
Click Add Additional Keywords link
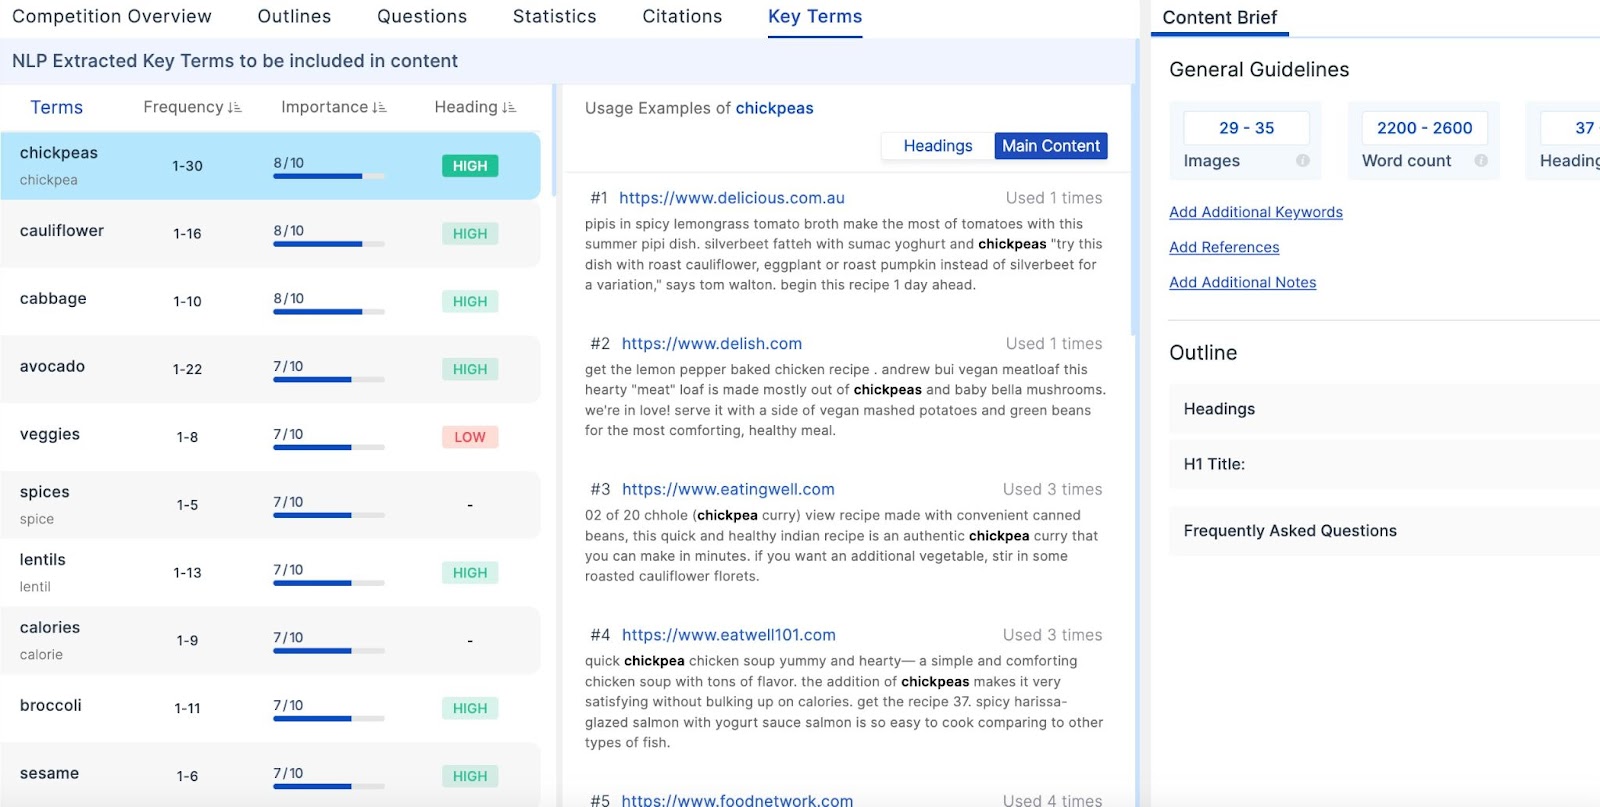click(1255, 212)
